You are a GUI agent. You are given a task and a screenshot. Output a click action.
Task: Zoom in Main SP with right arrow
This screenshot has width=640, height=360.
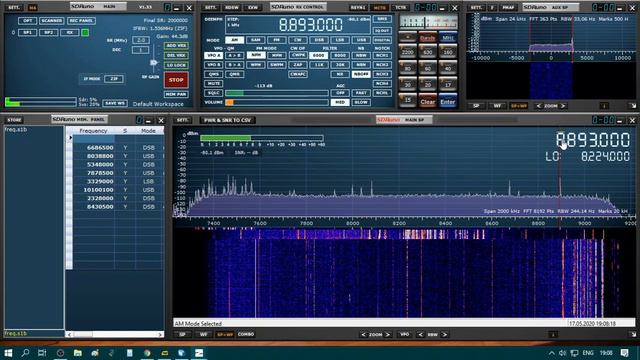[387, 335]
